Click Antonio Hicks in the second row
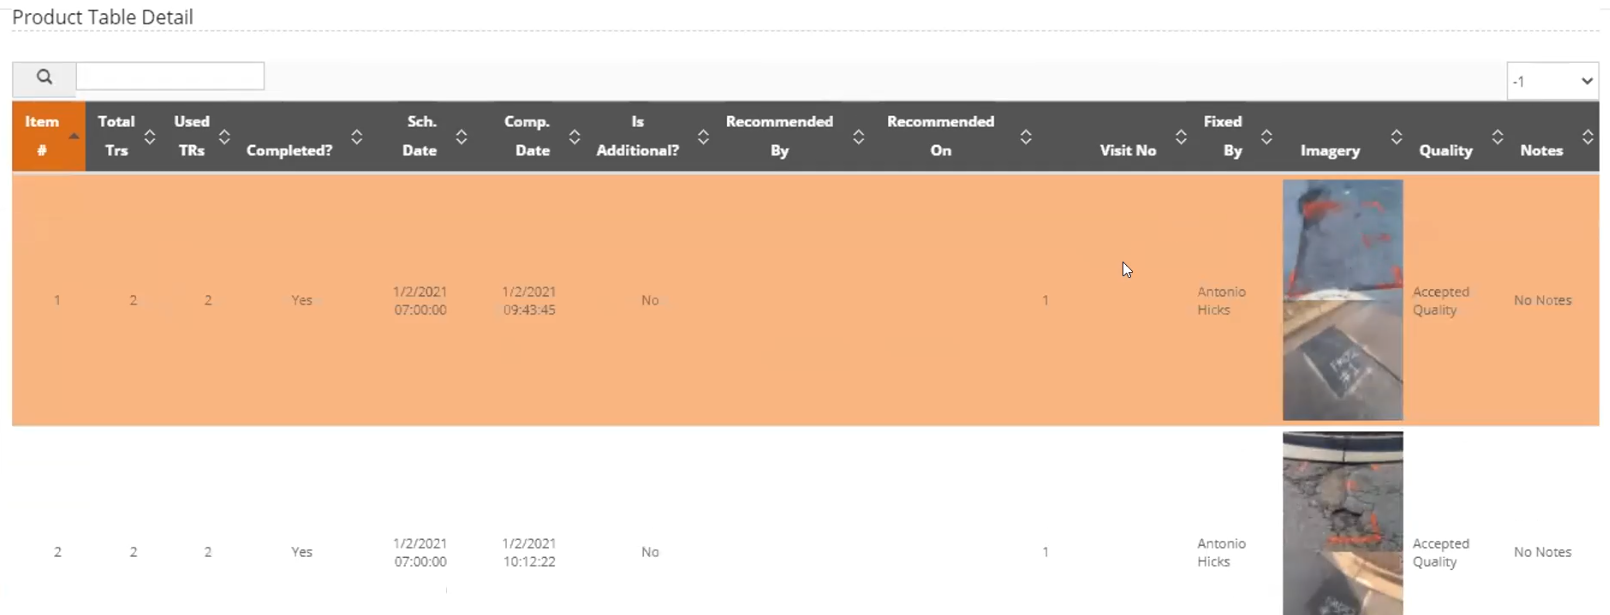This screenshot has height=615, width=1610. tap(1221, 553)
